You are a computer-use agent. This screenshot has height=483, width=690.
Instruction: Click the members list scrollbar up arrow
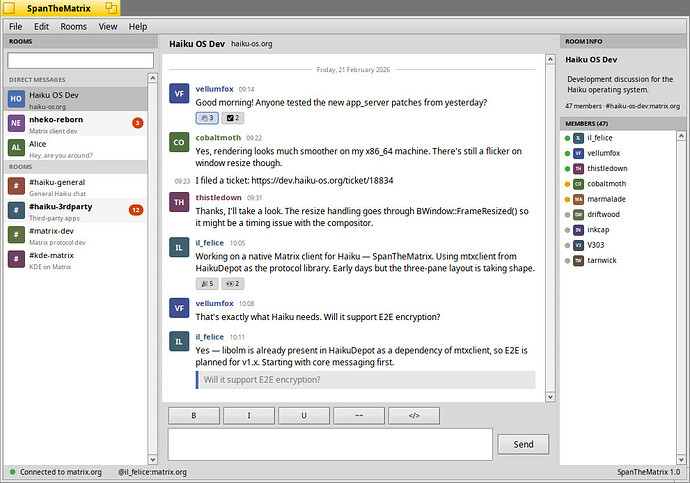681,136
